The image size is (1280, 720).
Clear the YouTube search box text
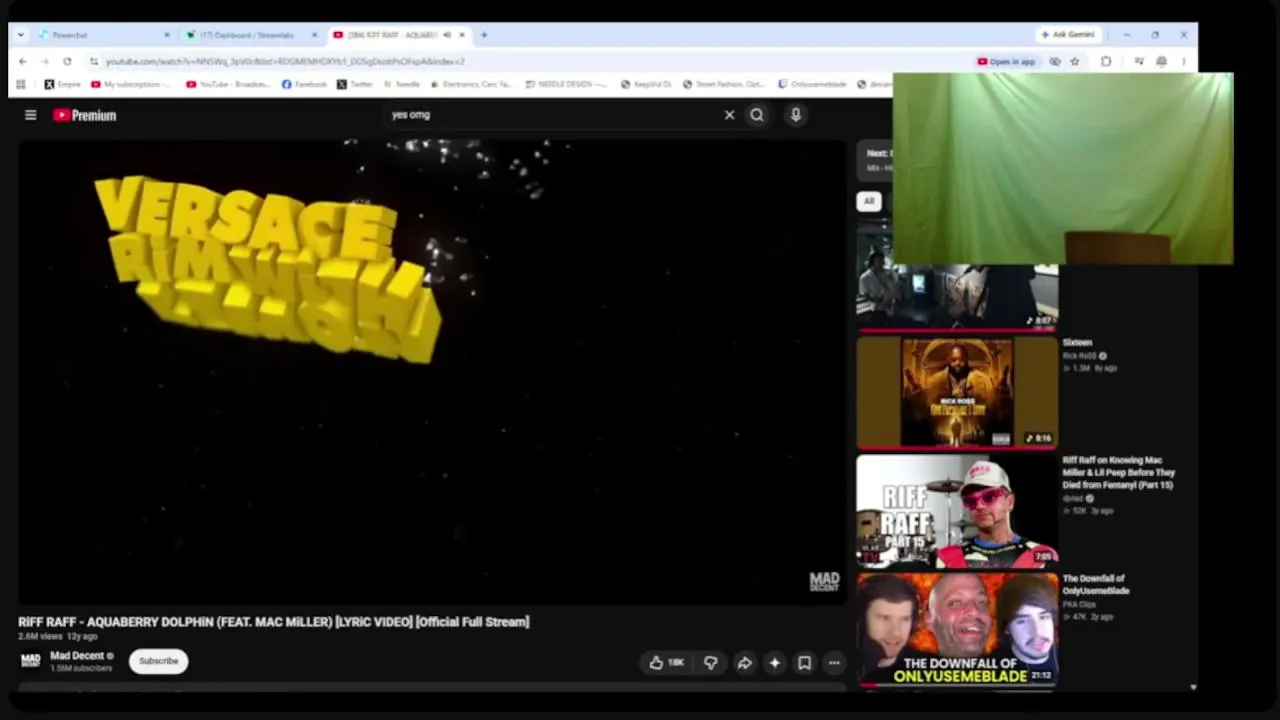coord(729,115)
